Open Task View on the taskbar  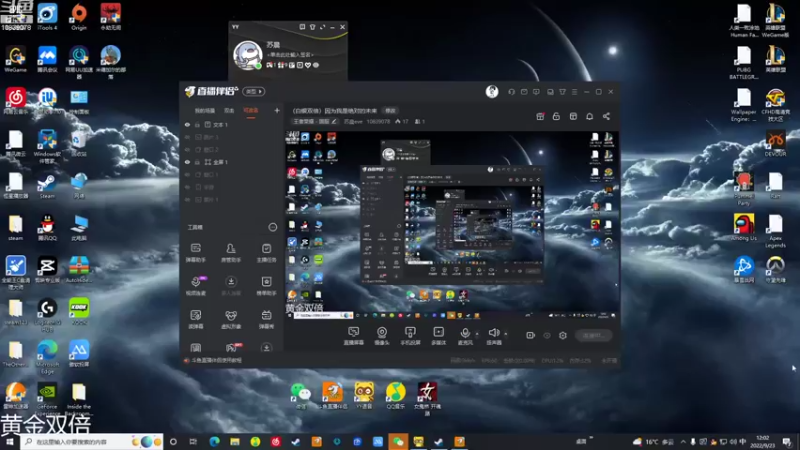[x=193, y=442]
